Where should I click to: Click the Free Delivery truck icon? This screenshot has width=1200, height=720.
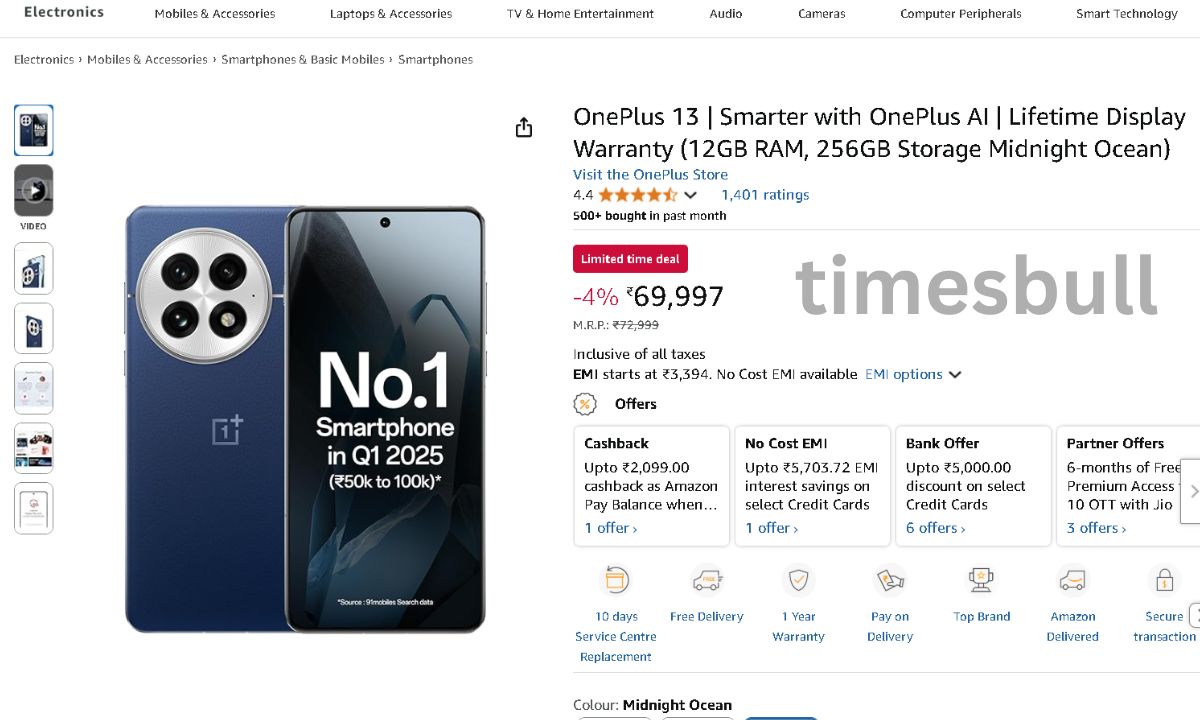[706, 580]
